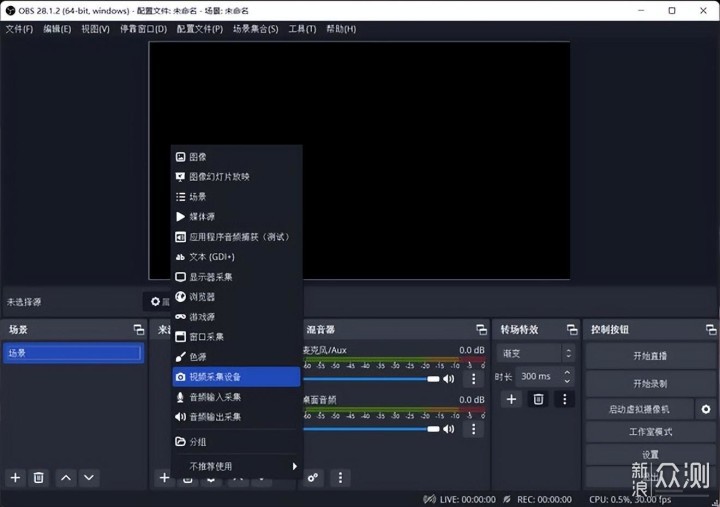Click the play icon beside 媒体源
This screenshot has height=507, width=720.
[180, 217]
